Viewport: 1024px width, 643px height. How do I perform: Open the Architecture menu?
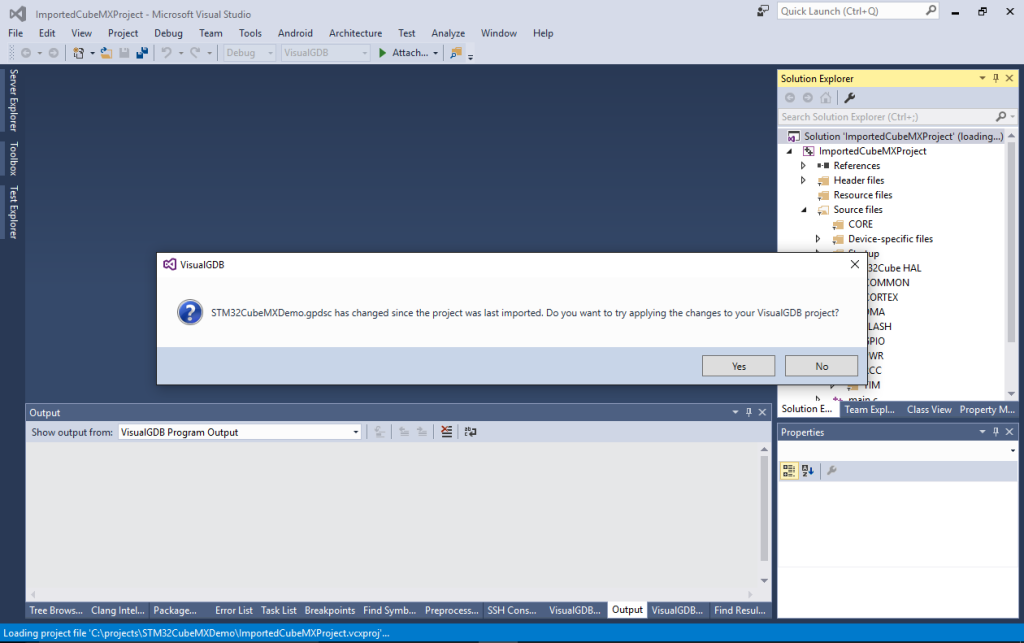(x=355, y=33)
